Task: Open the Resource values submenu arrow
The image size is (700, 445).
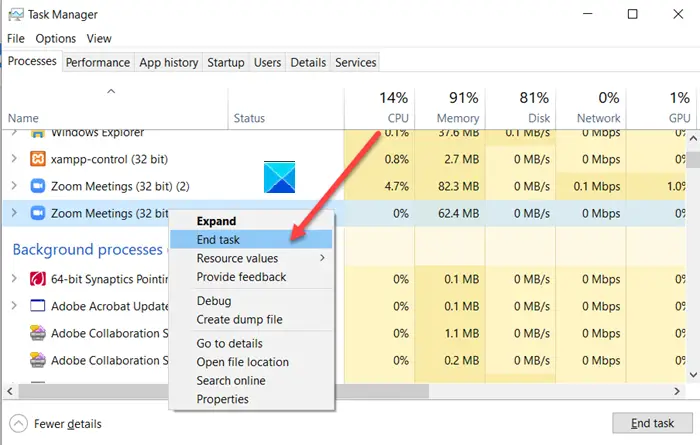Action: coord(322,258)
